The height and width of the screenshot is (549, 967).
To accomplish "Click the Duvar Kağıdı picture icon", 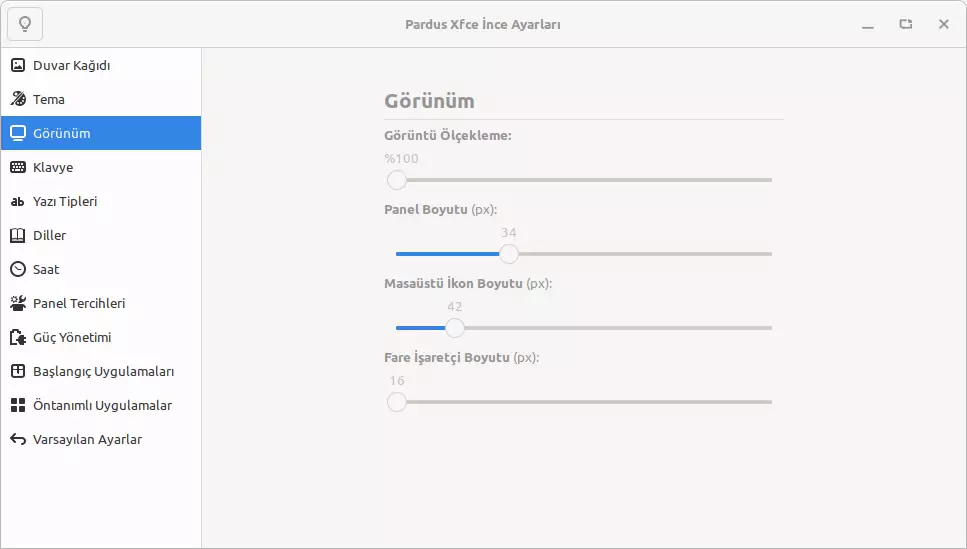I will click(18, 66).
